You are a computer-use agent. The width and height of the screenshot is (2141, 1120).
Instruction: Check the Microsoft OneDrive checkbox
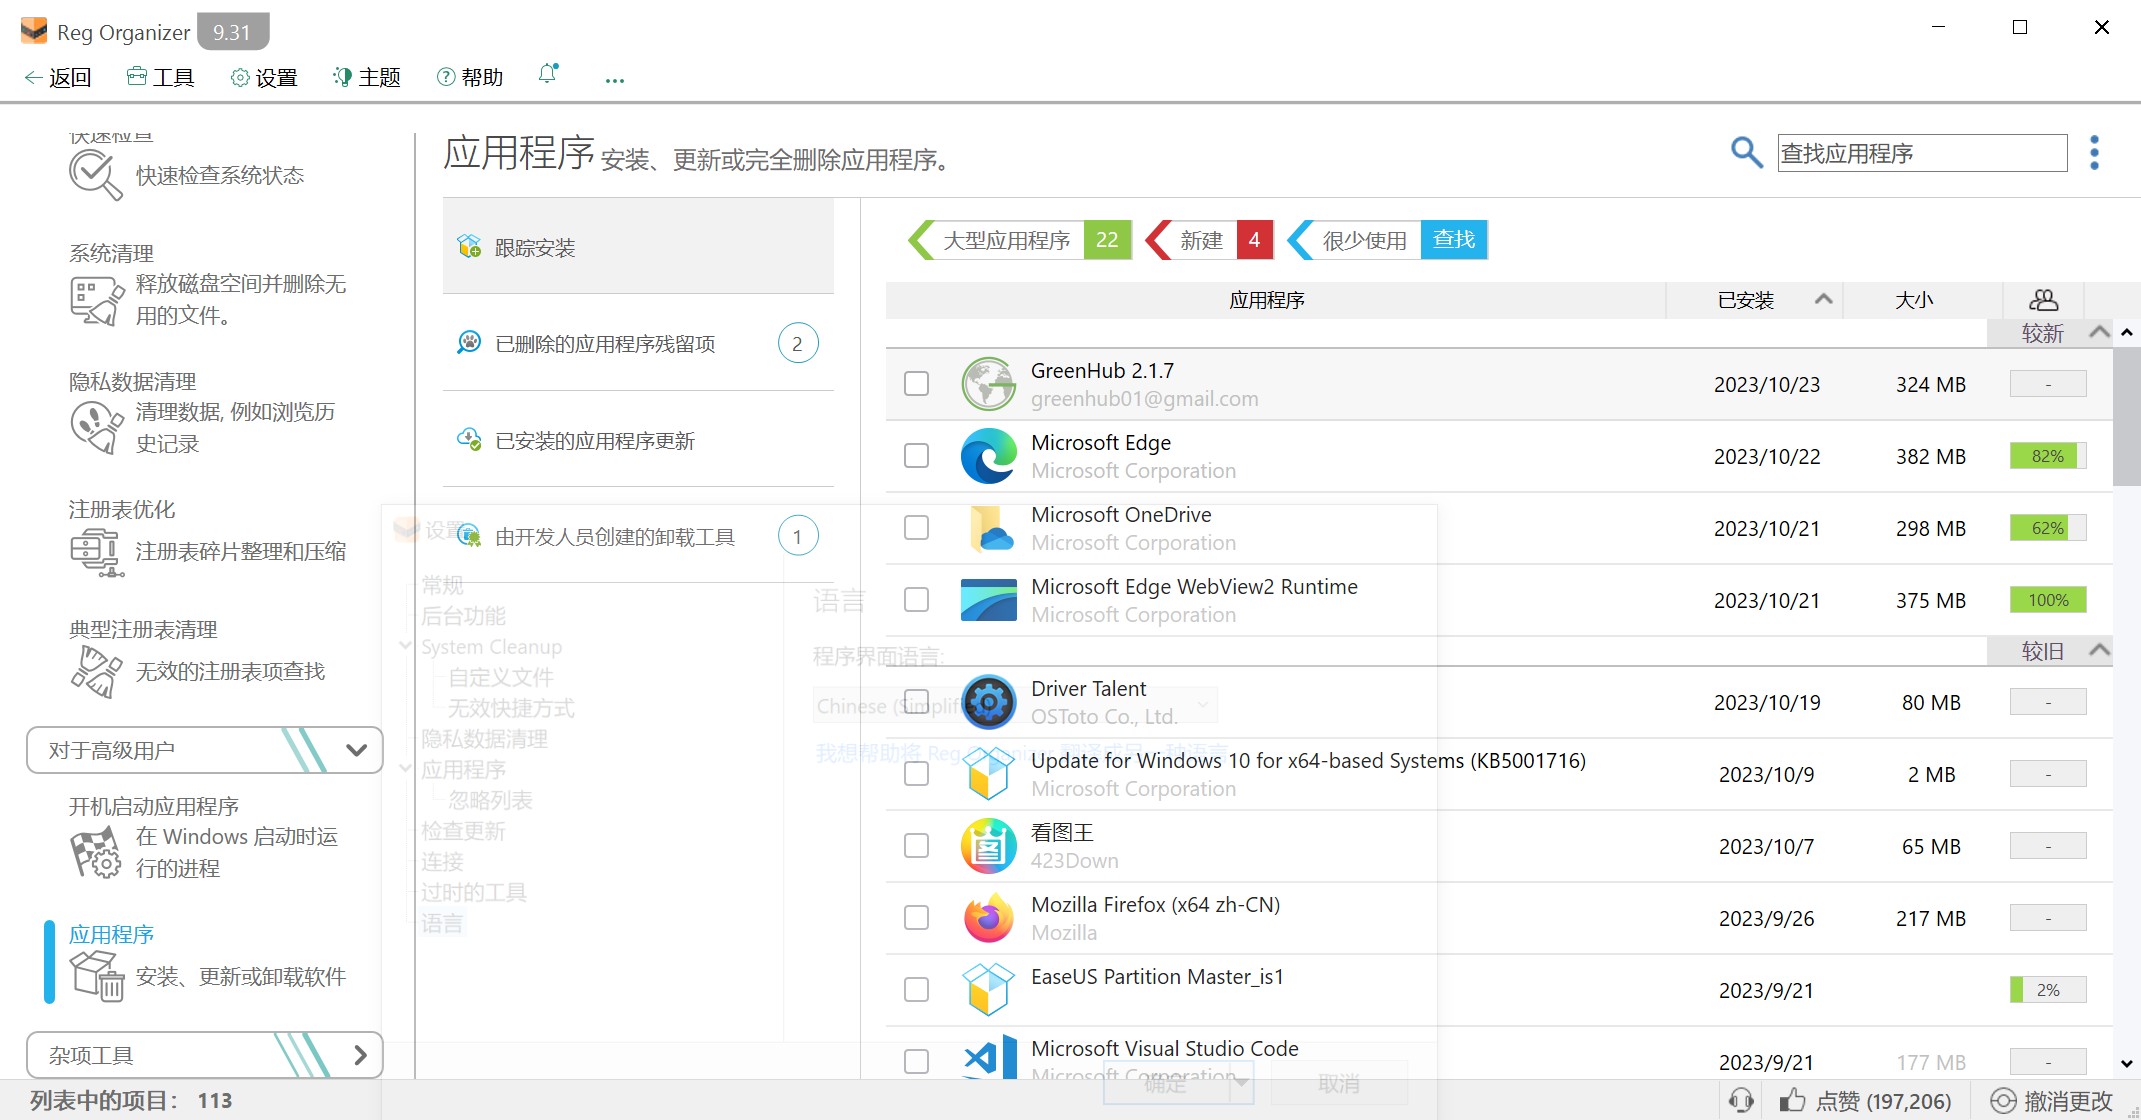click(916, 528)
